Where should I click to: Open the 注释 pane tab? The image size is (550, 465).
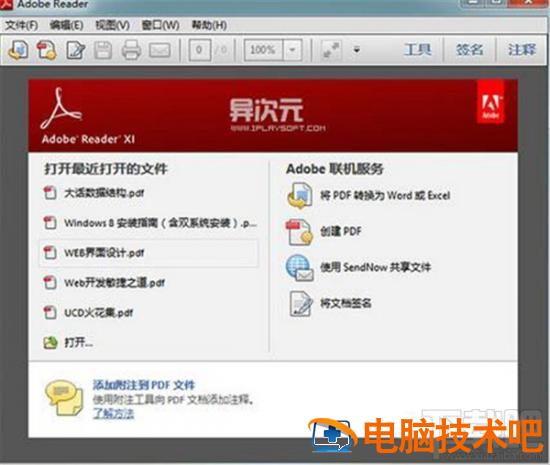tap(522, 50)
